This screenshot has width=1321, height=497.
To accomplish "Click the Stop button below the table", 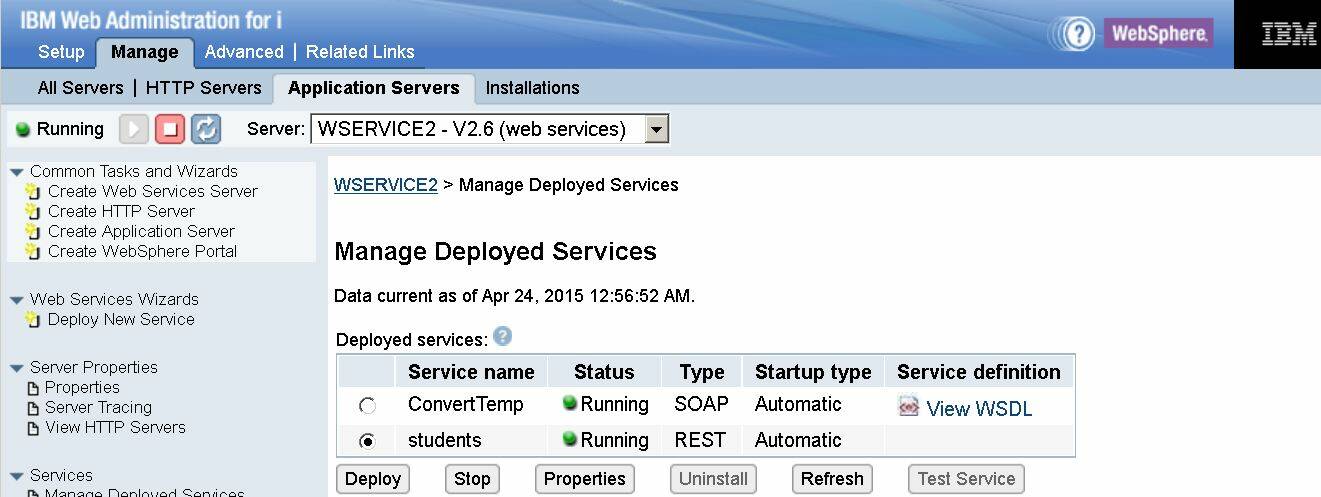I will tap(472, 479).
